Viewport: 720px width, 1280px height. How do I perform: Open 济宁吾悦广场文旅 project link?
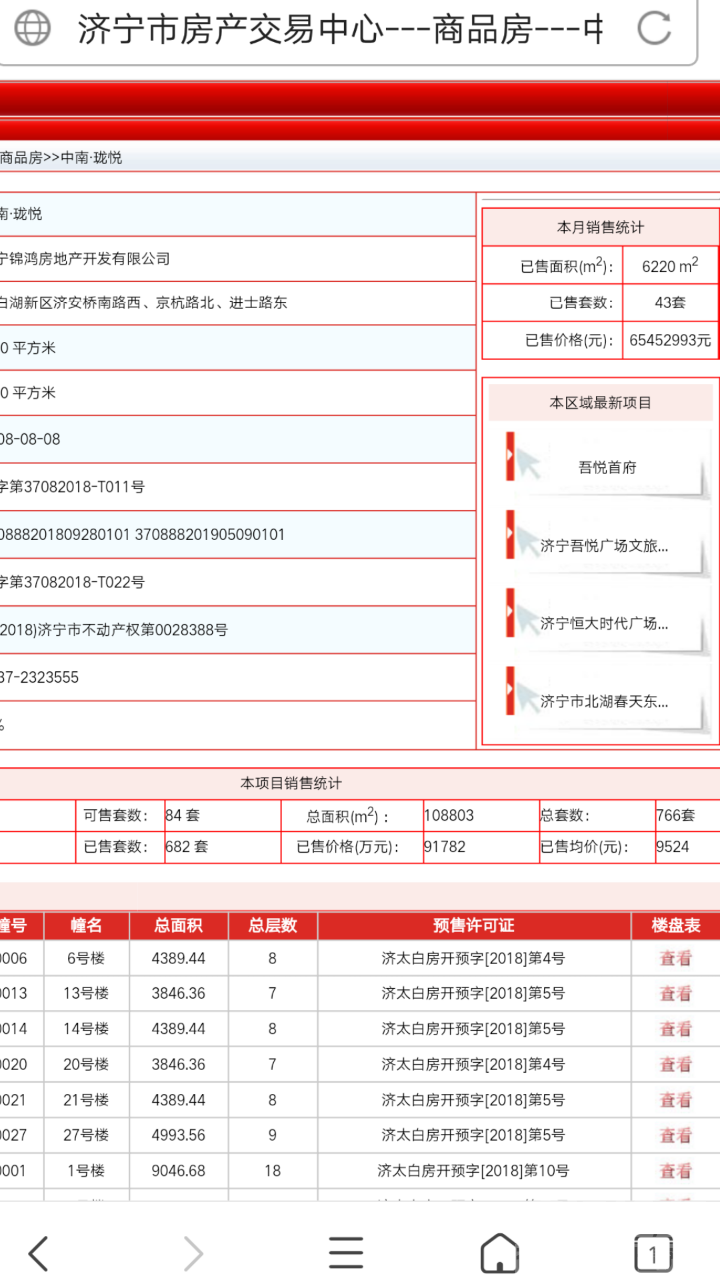click(x=604, y=546)
